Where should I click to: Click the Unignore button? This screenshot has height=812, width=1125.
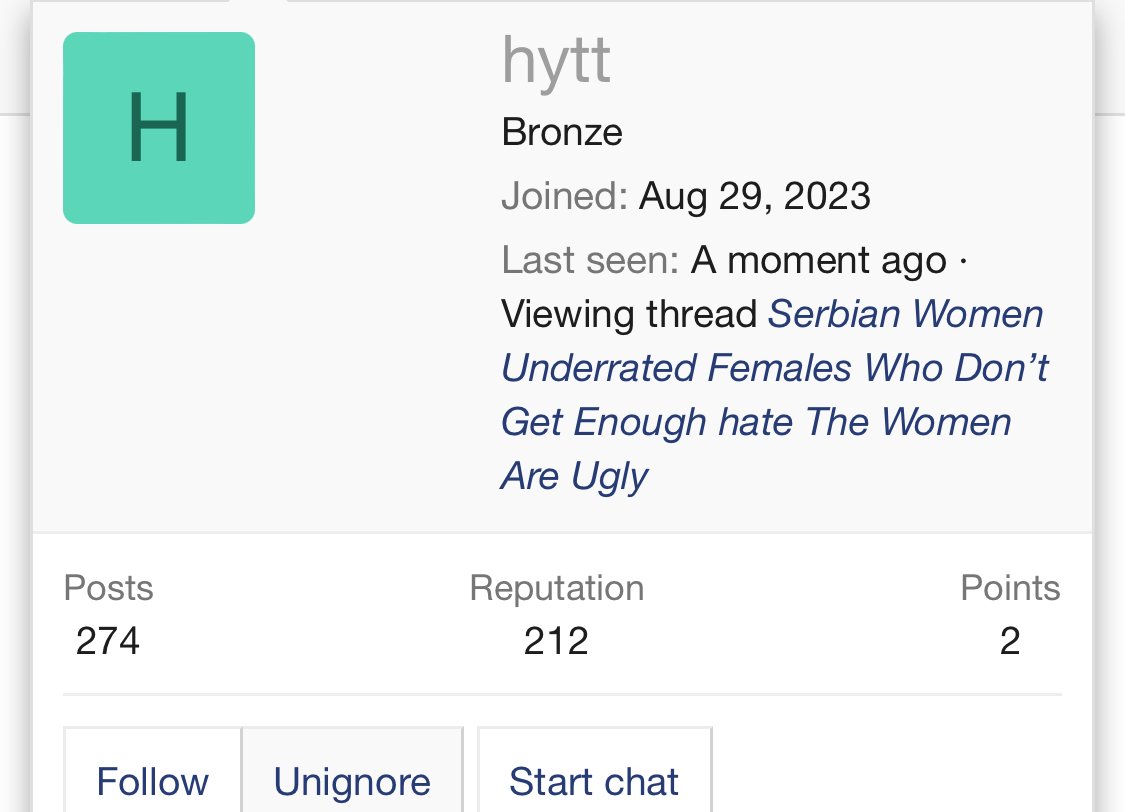[x=352, y=781]
